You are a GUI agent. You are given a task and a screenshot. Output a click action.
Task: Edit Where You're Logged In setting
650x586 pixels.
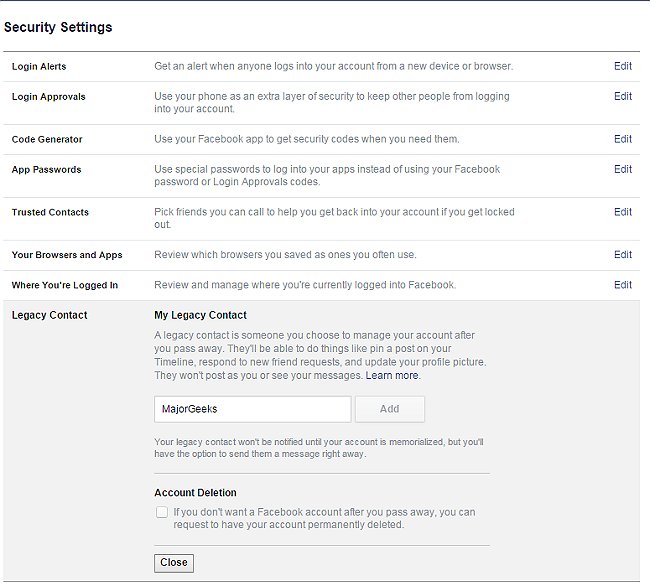tap(622, 285)
